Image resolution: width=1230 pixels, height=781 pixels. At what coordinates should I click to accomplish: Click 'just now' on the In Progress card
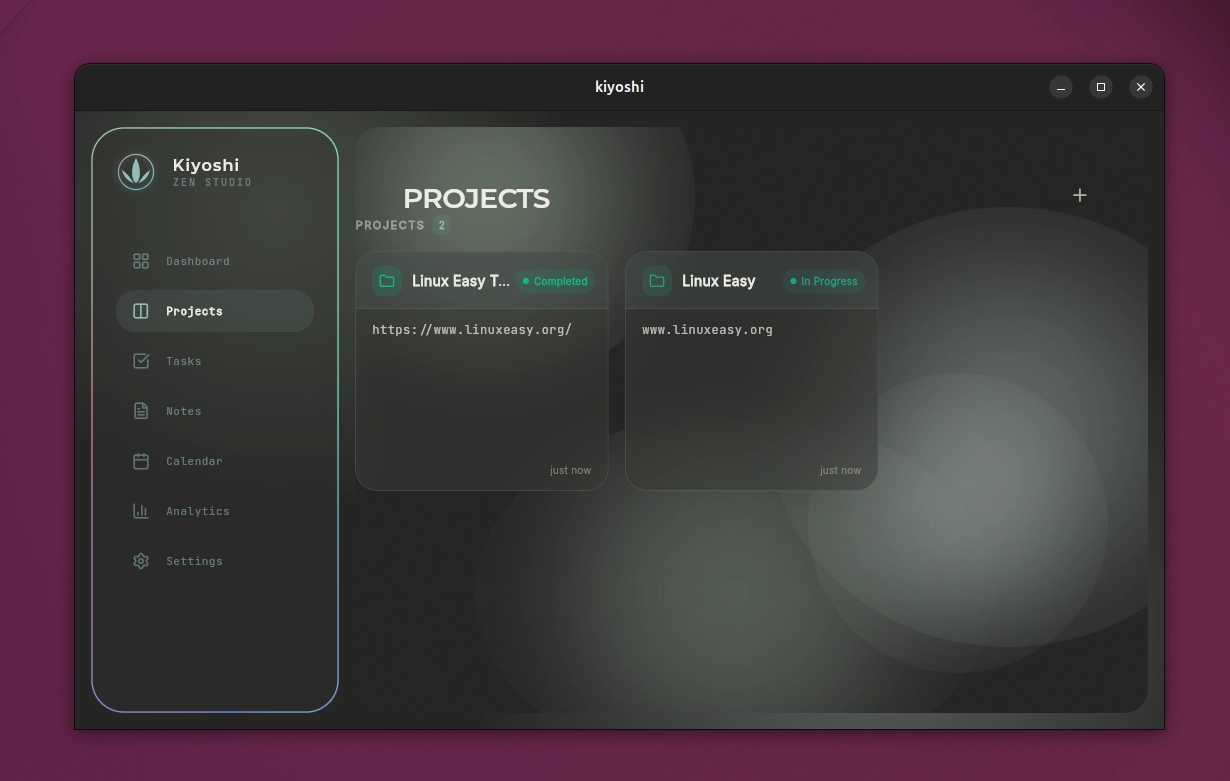point(840,470)
